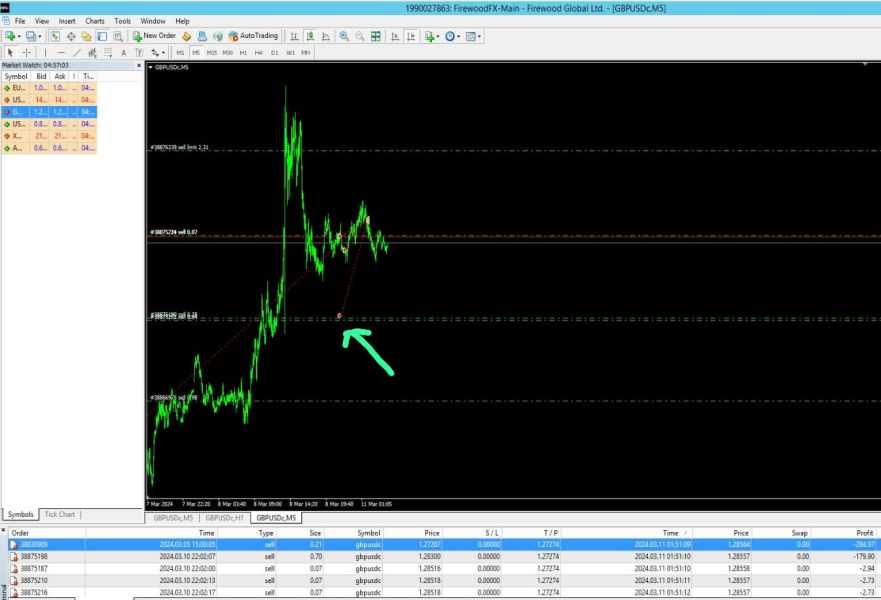Open the New Chart dropdown arrow
The width and height of the screenshot is (881, 600).
point(19,37)
